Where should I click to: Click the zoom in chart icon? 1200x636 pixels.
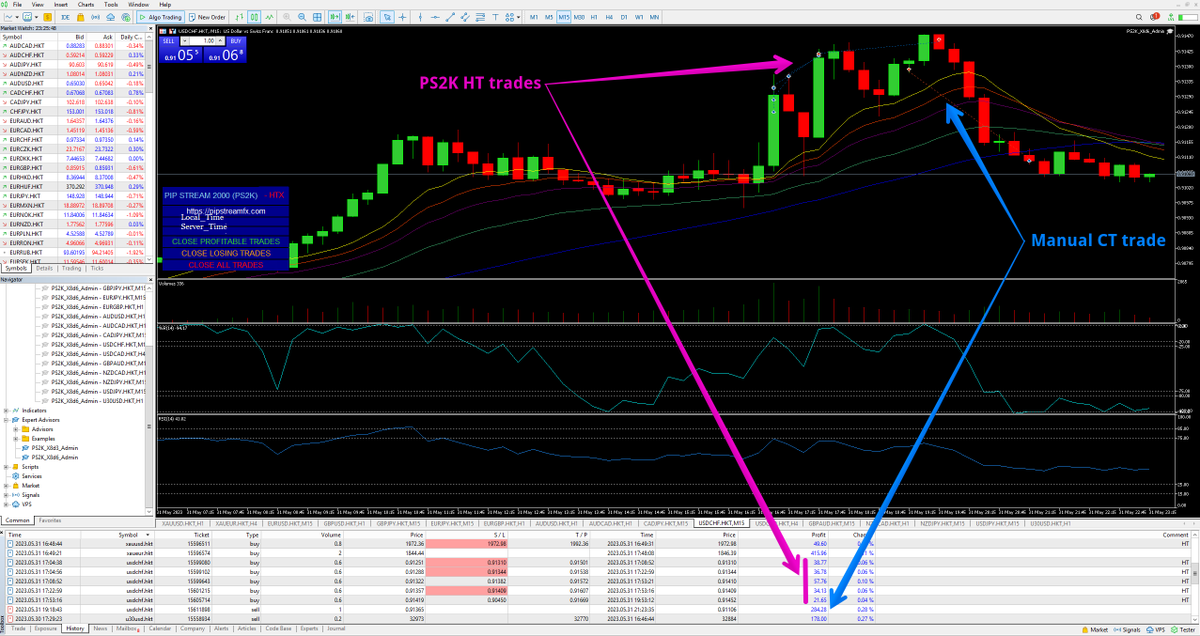click(x=287, y=17)
